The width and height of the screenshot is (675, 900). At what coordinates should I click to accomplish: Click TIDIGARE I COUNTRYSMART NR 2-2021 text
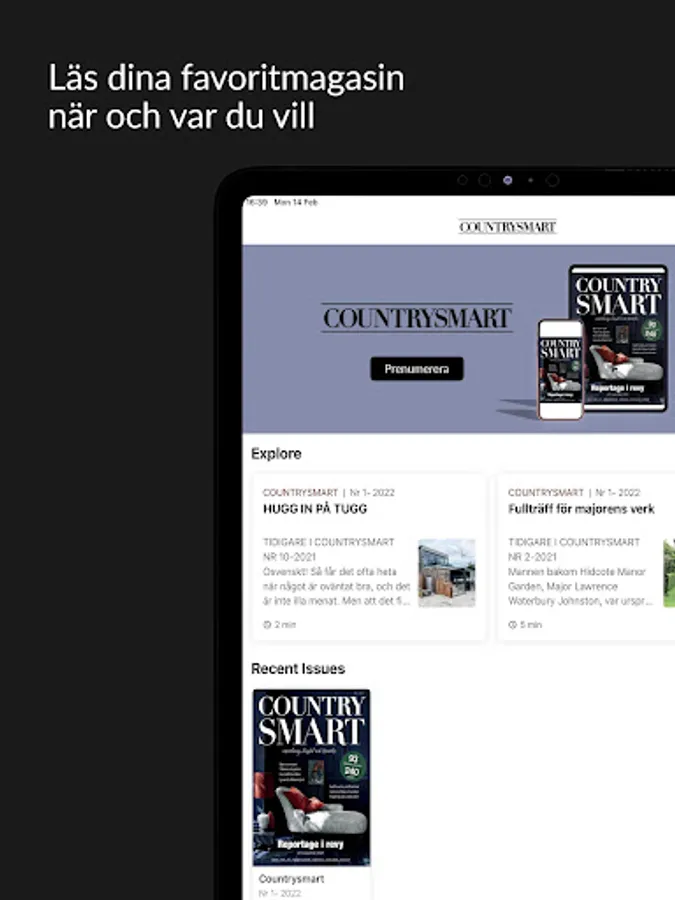[x=573, y=549]
